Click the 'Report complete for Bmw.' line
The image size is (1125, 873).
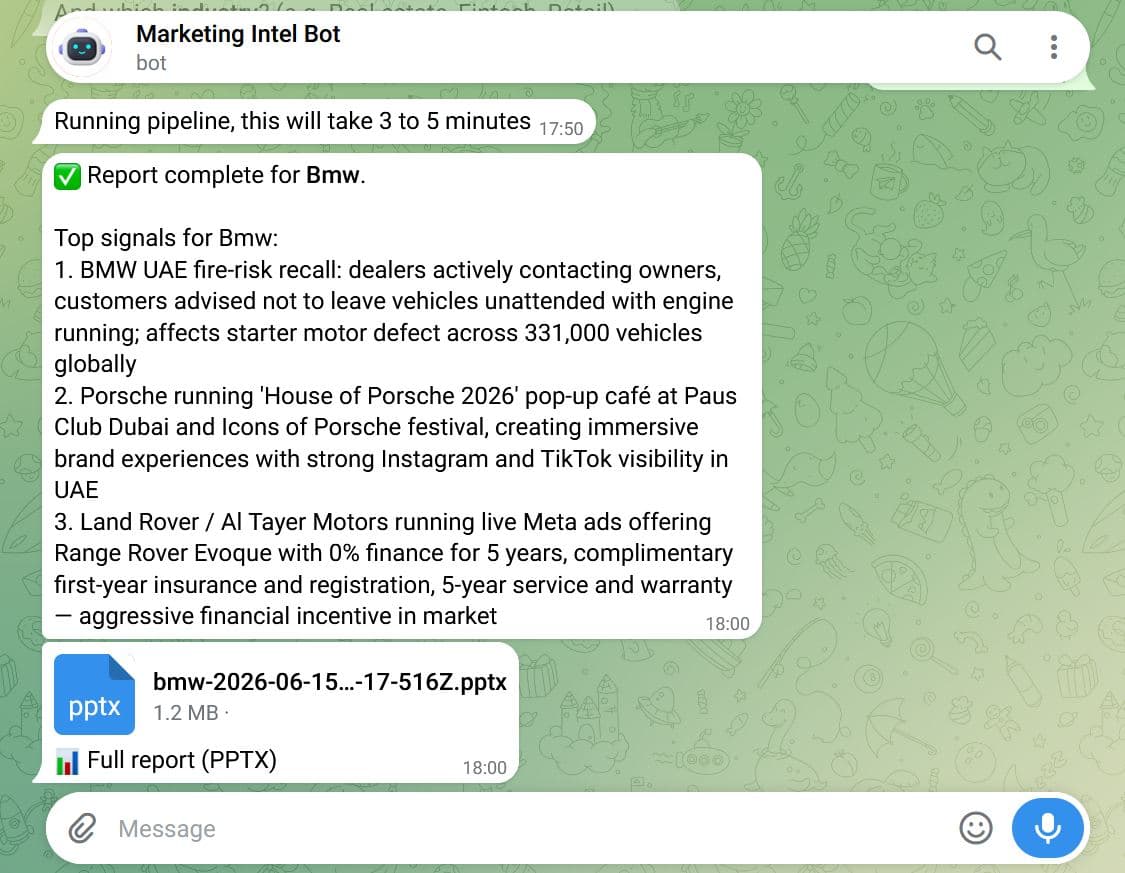[226, 175]
